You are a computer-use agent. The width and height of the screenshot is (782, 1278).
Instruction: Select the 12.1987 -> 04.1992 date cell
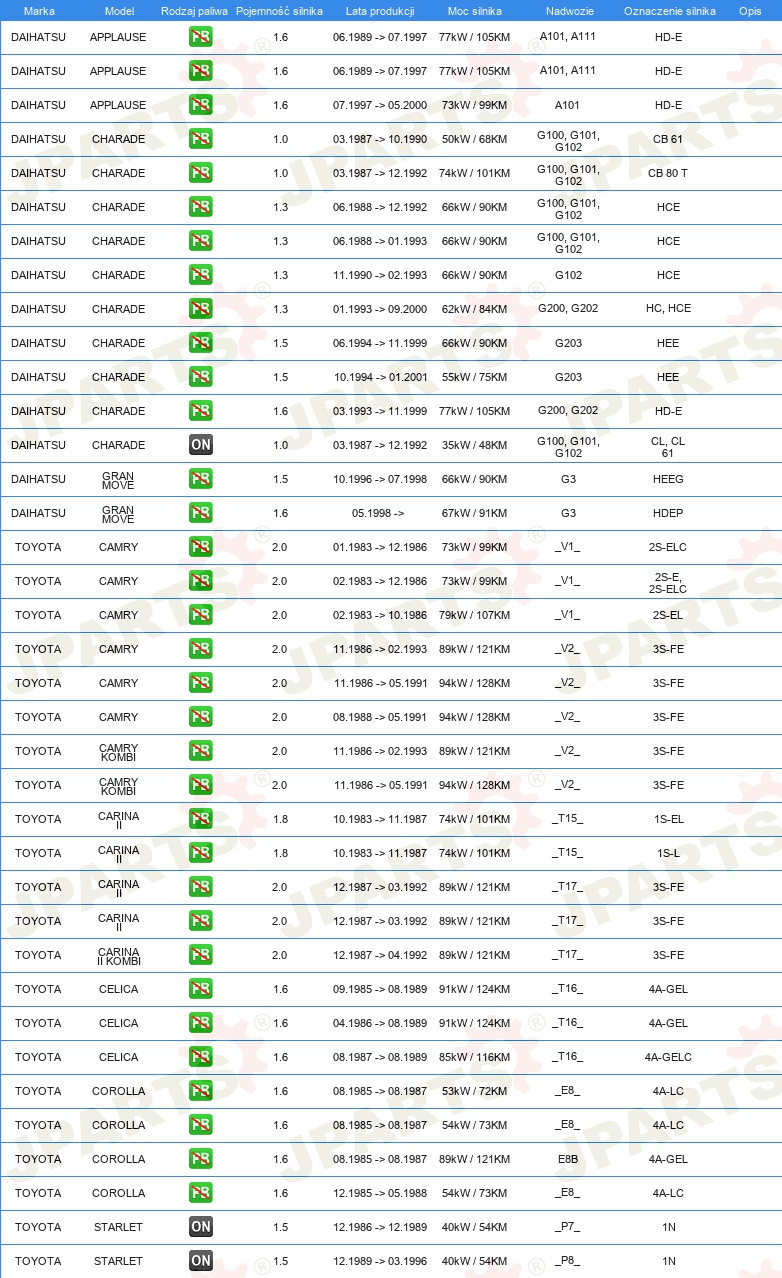point(380,955)
